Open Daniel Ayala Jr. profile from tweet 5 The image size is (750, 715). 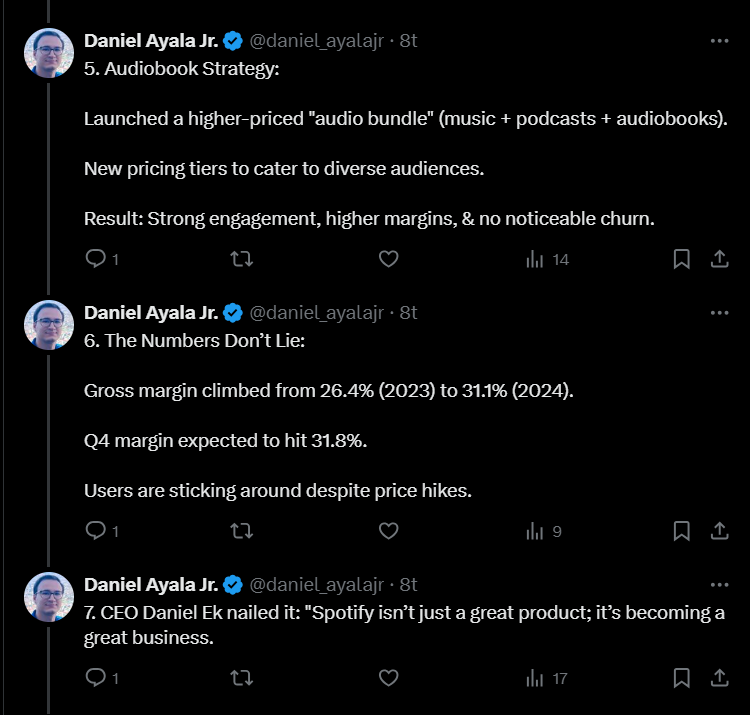coord(151,41)
